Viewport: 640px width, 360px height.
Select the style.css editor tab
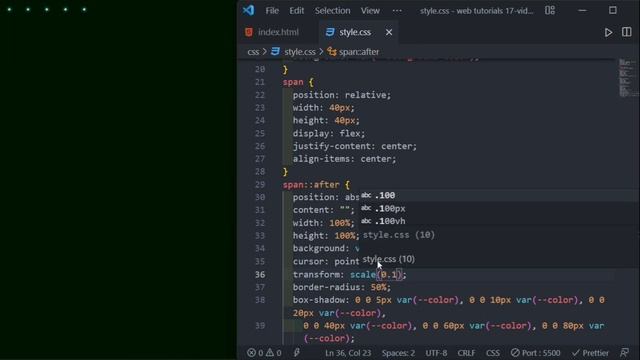tap(355, 32)
